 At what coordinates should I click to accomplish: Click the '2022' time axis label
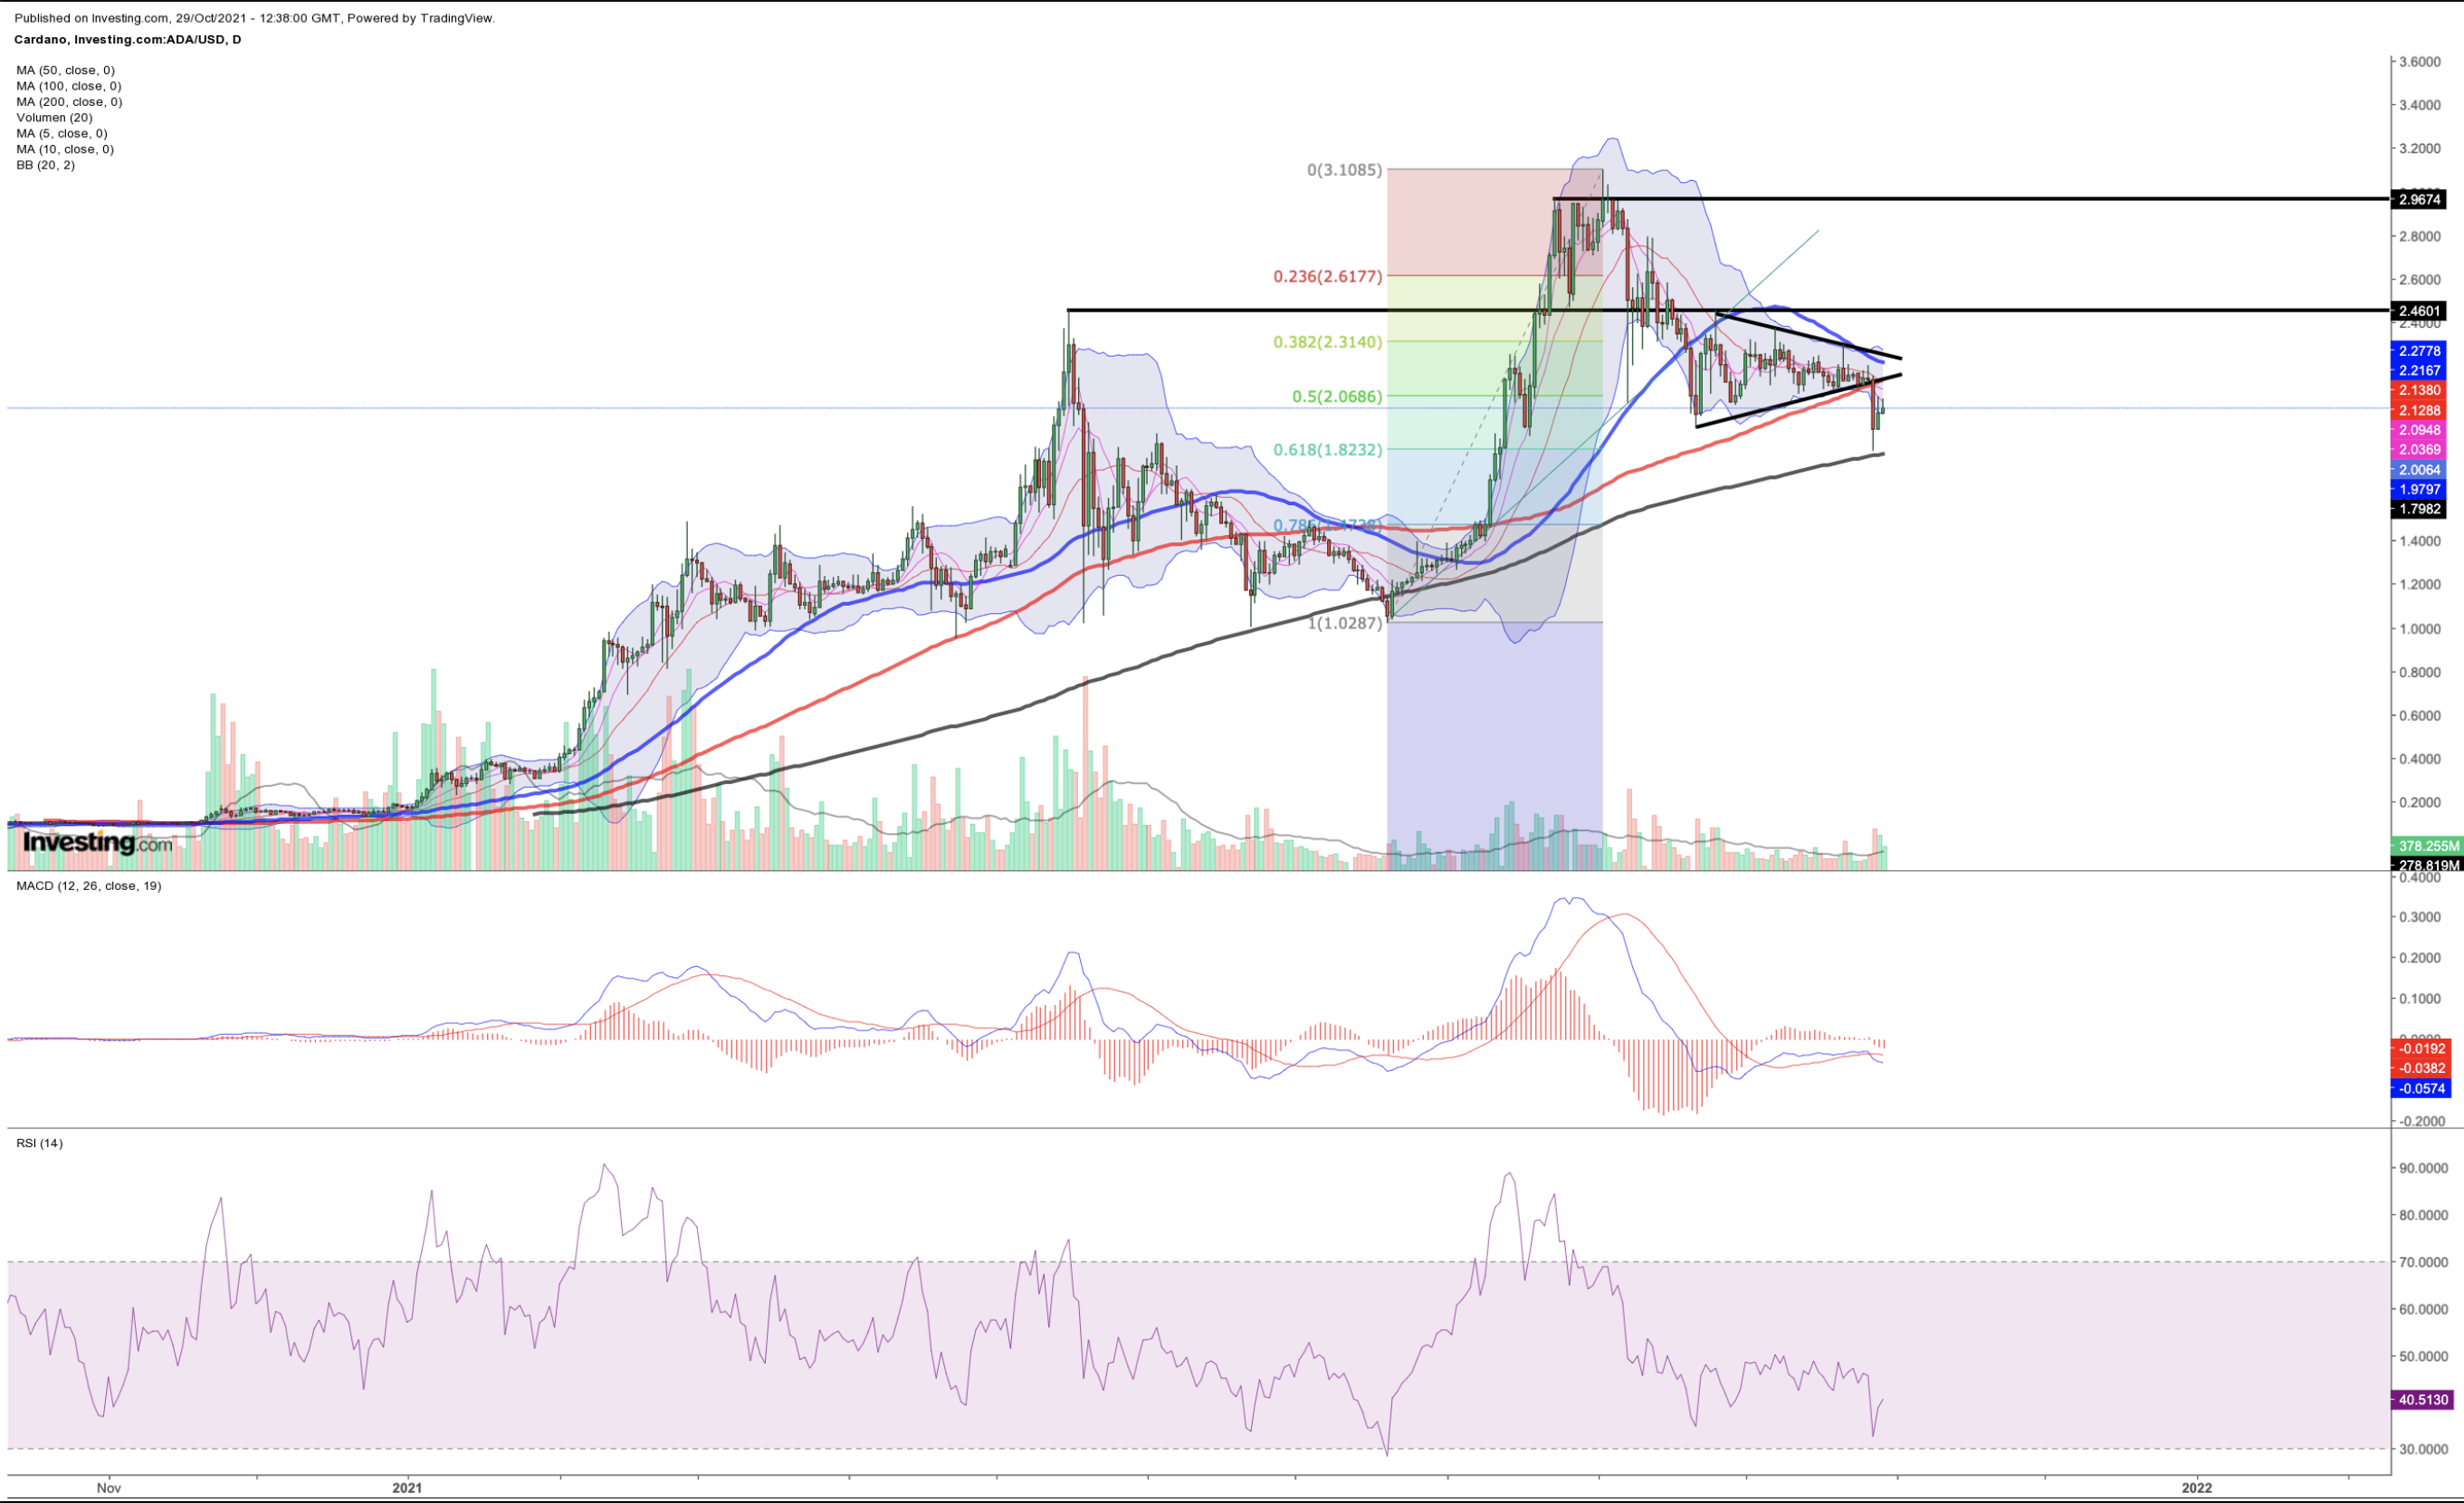point(2197,1488)
